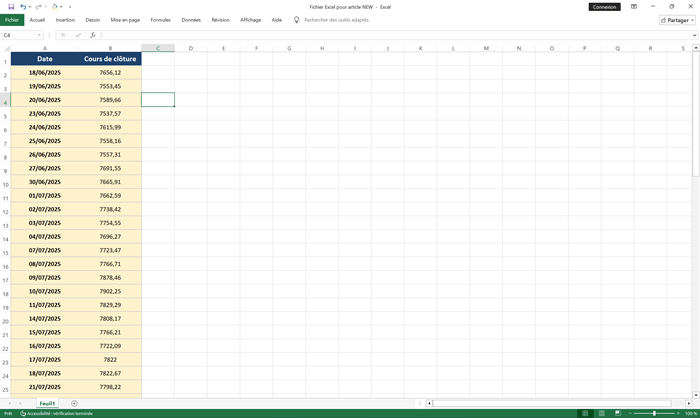The width and height of the screenshot is (700, 418).
Task: Select the 'Cours de clôture' header cell
Action: [110, 59]
